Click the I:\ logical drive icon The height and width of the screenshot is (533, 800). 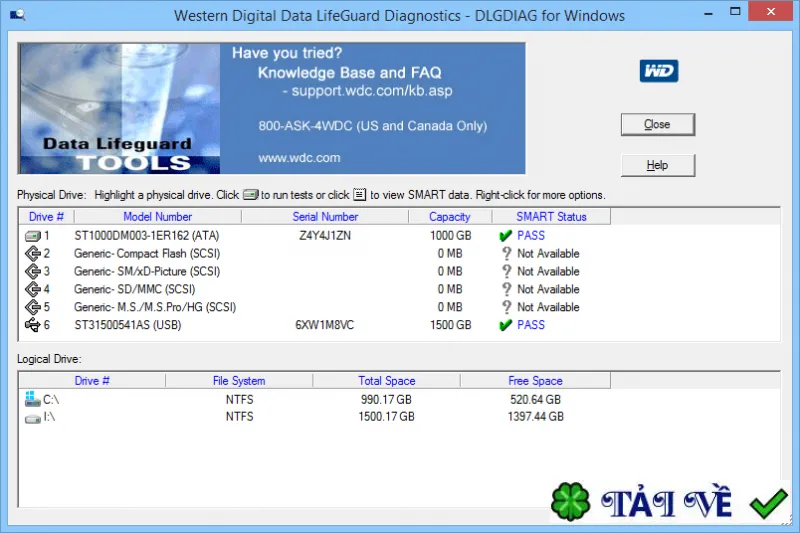(x=33, y=418)
